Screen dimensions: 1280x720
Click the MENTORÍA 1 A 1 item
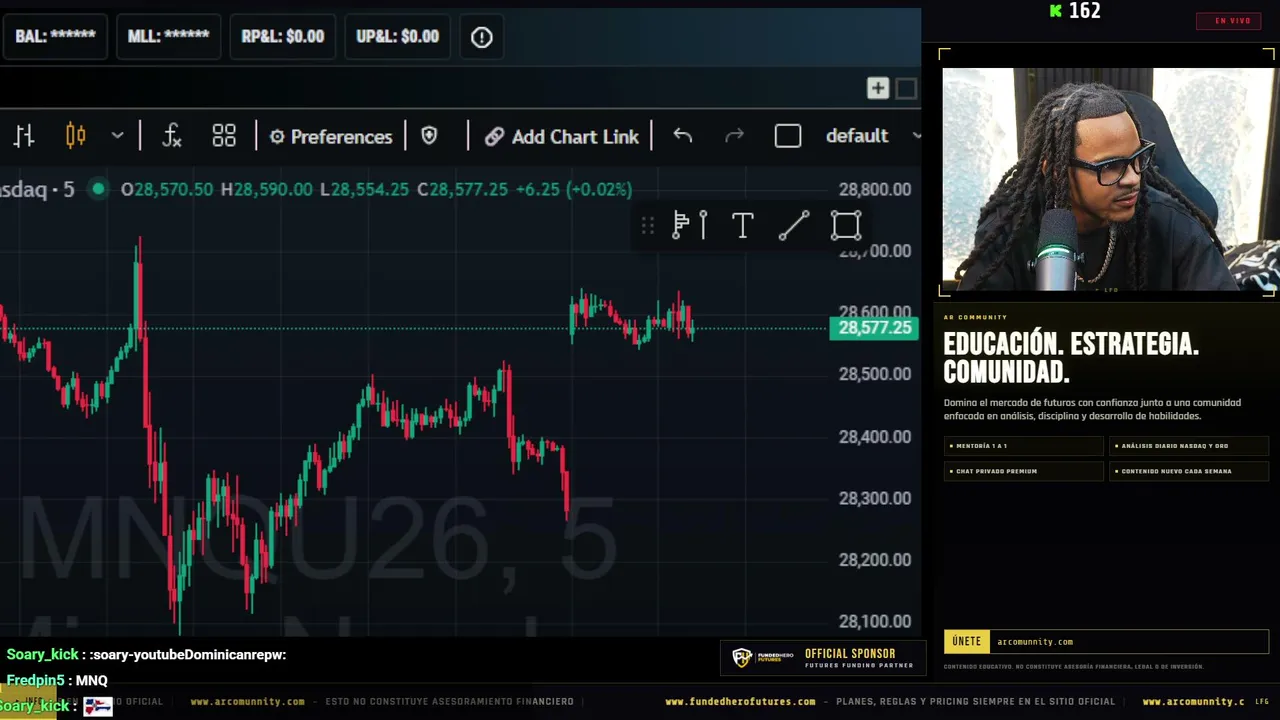click(1023, 446)
